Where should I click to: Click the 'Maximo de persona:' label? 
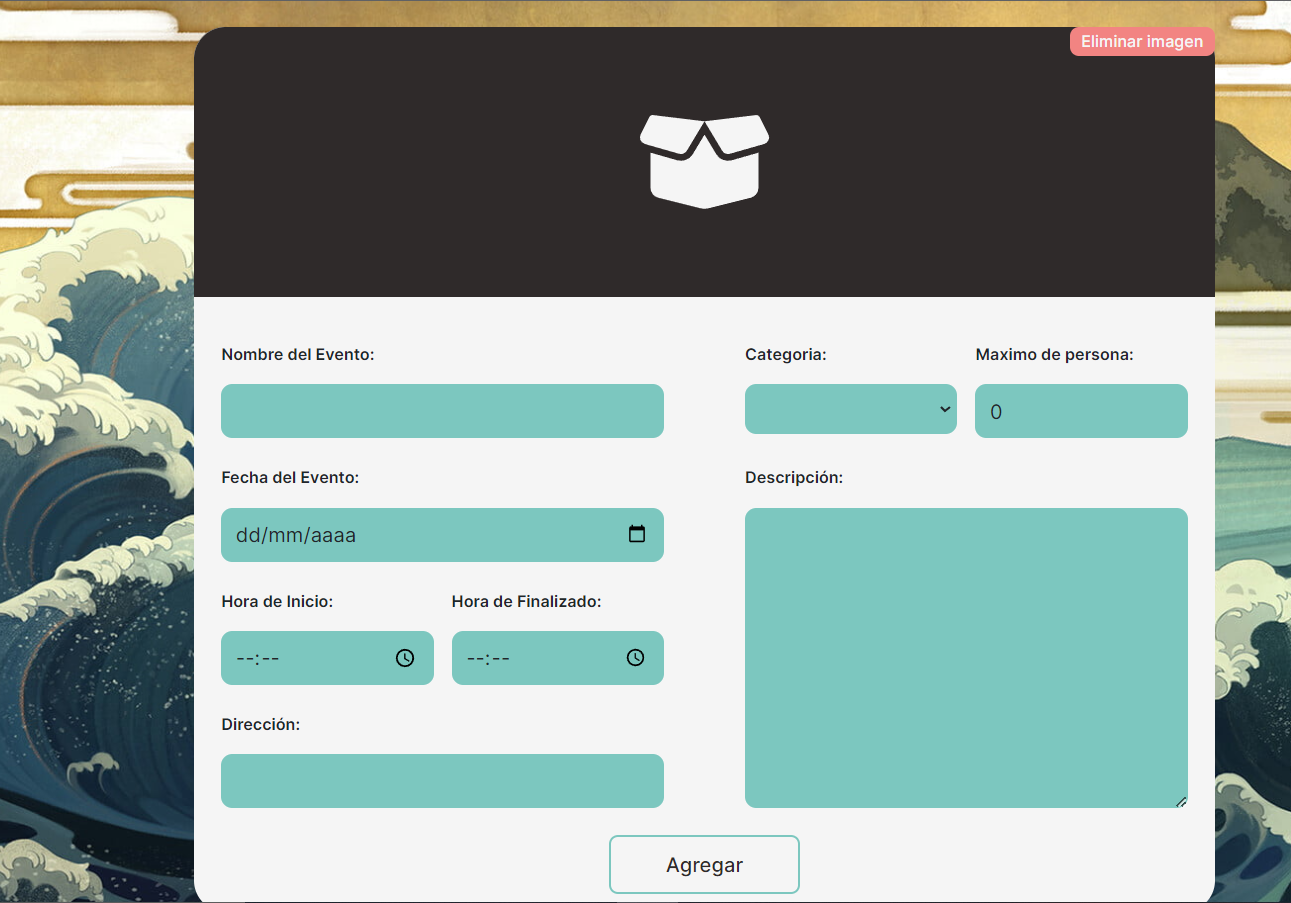pos(1054,354)
